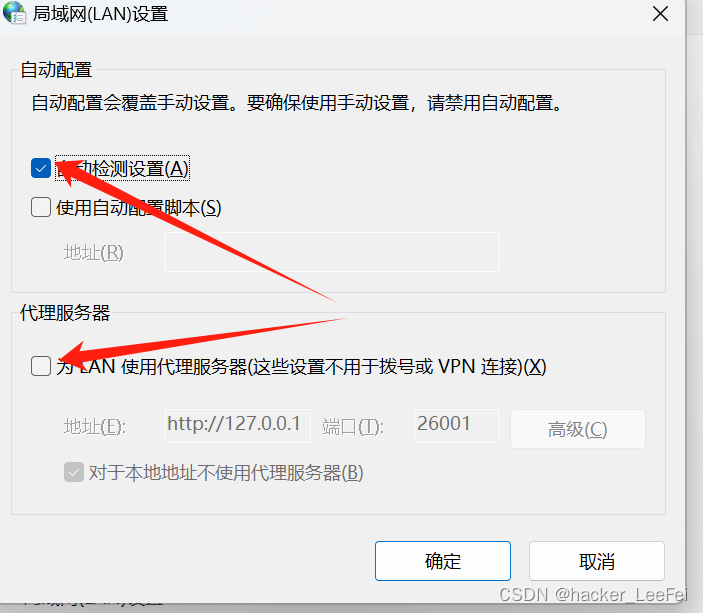
Task: Click the 自动检测设置(A) label text
Action: [x=122, y=169]
